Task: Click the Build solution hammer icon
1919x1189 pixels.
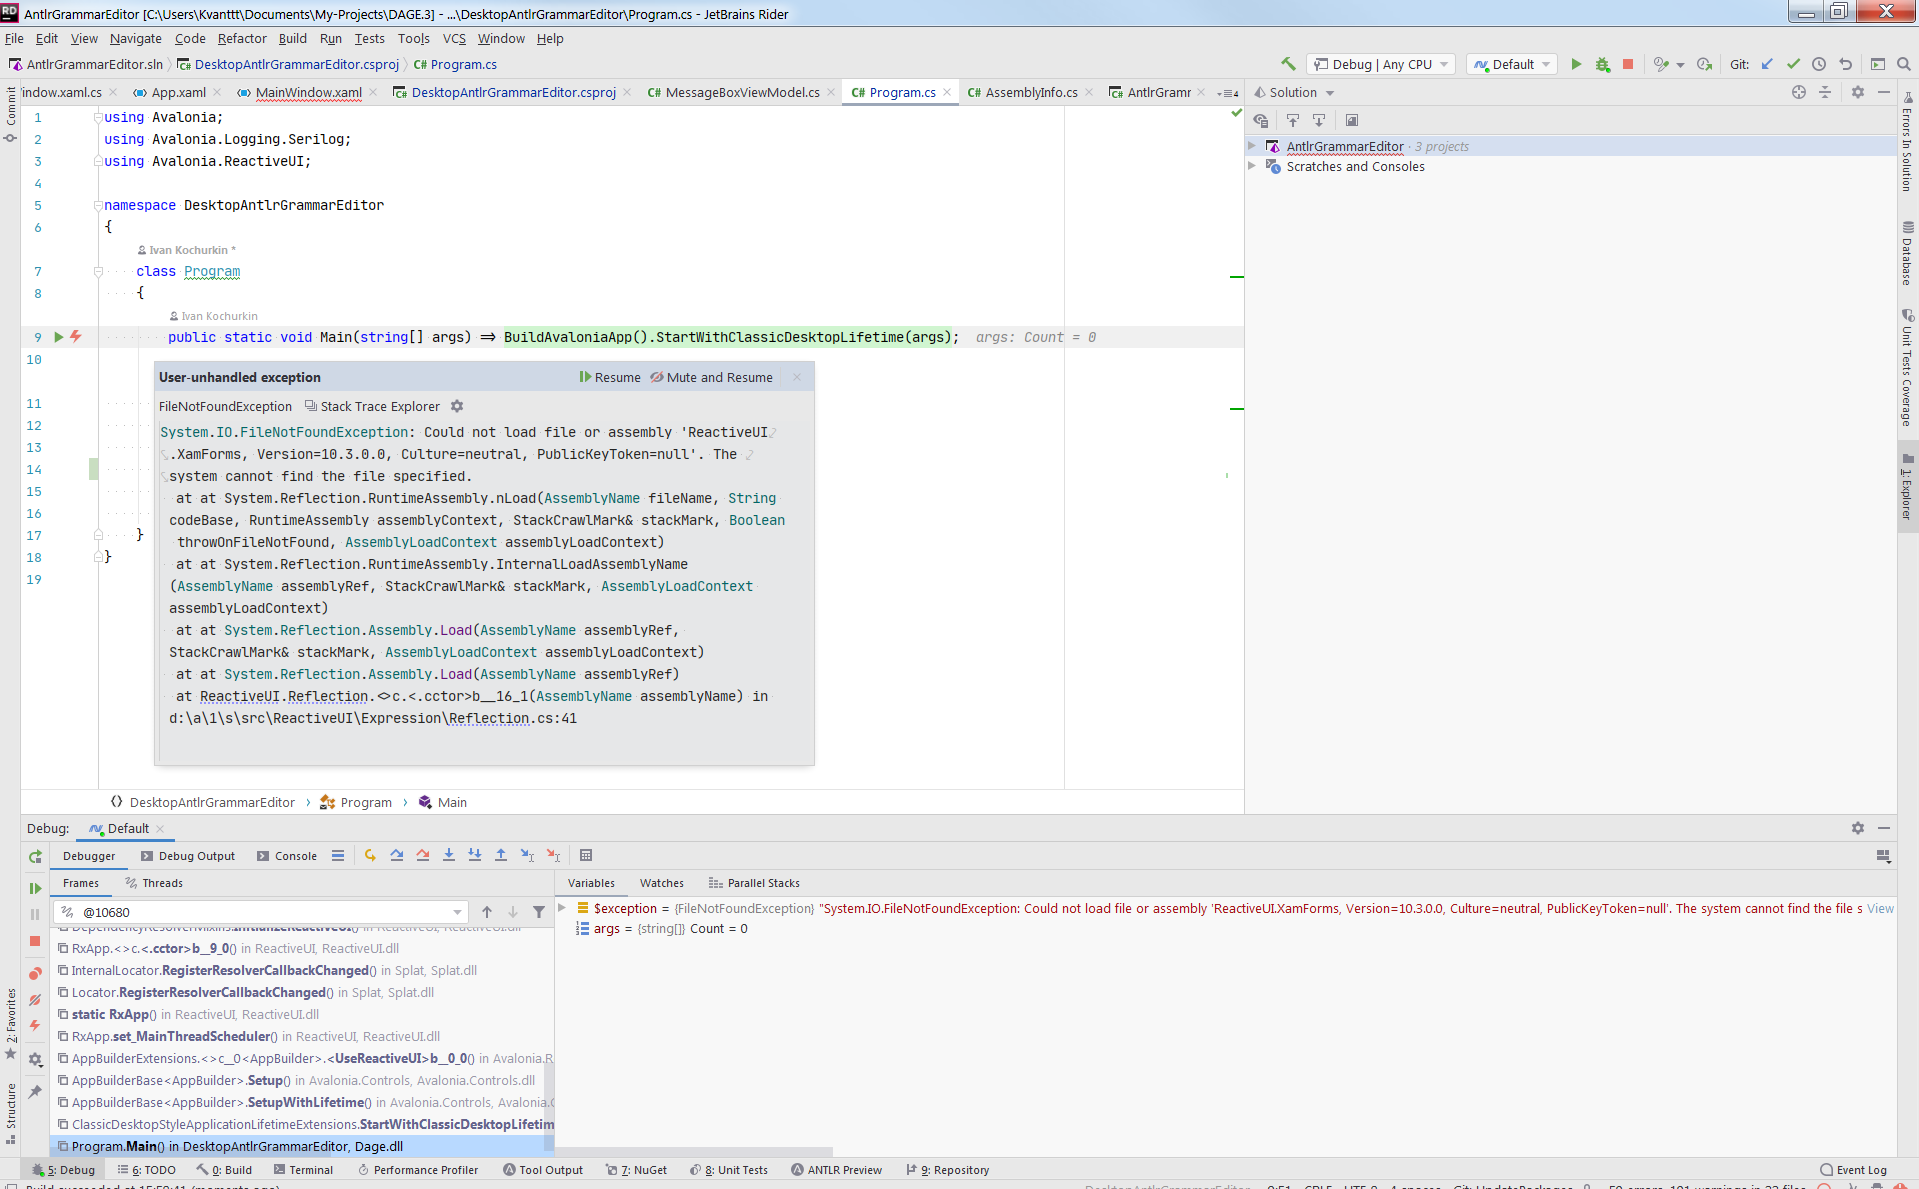Action: click(1288, 64)
